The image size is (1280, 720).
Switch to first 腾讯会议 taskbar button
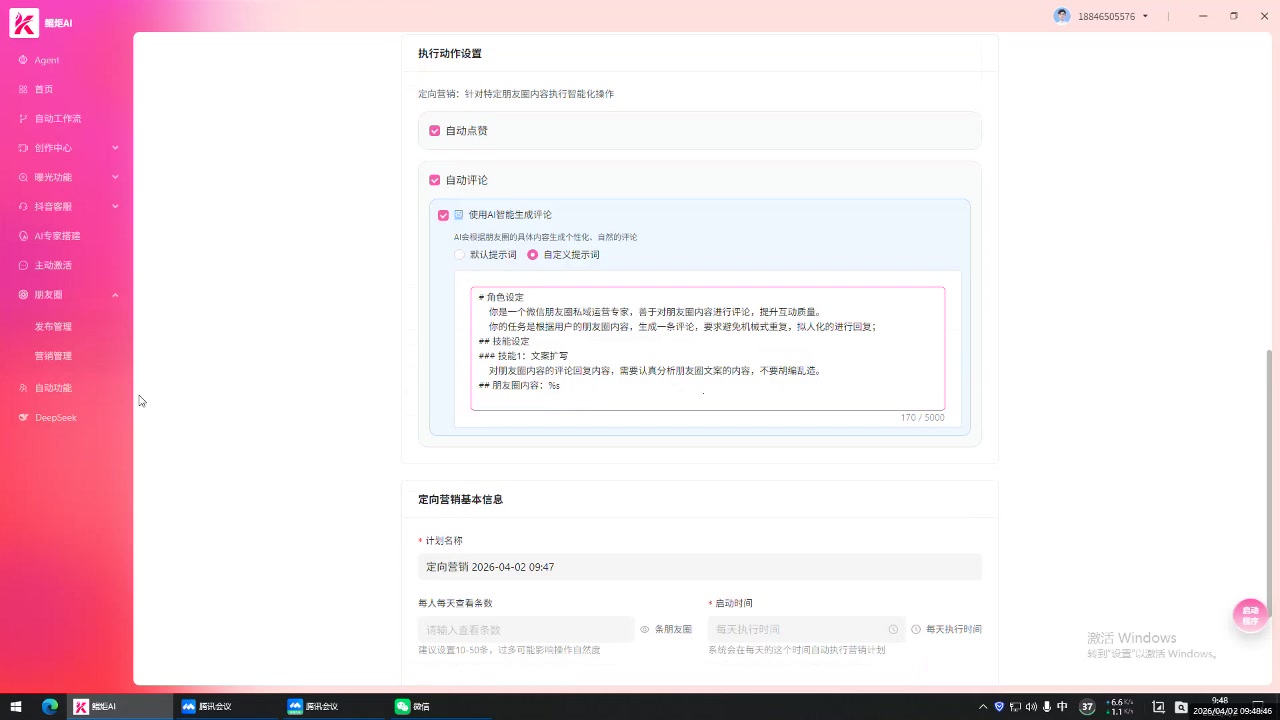coord(226,706)
